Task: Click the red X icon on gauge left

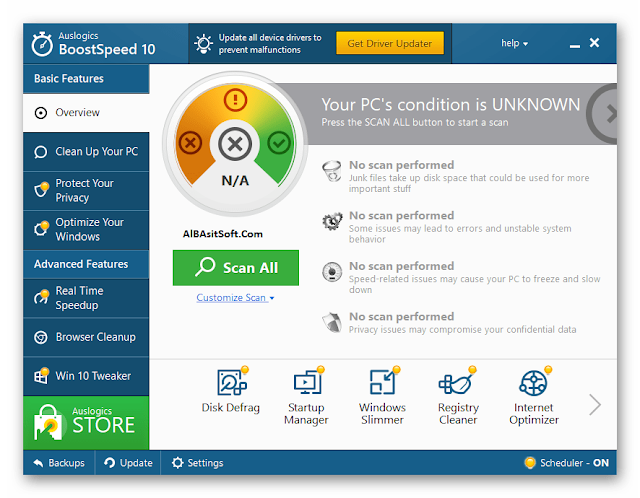Action: (190, 143)
